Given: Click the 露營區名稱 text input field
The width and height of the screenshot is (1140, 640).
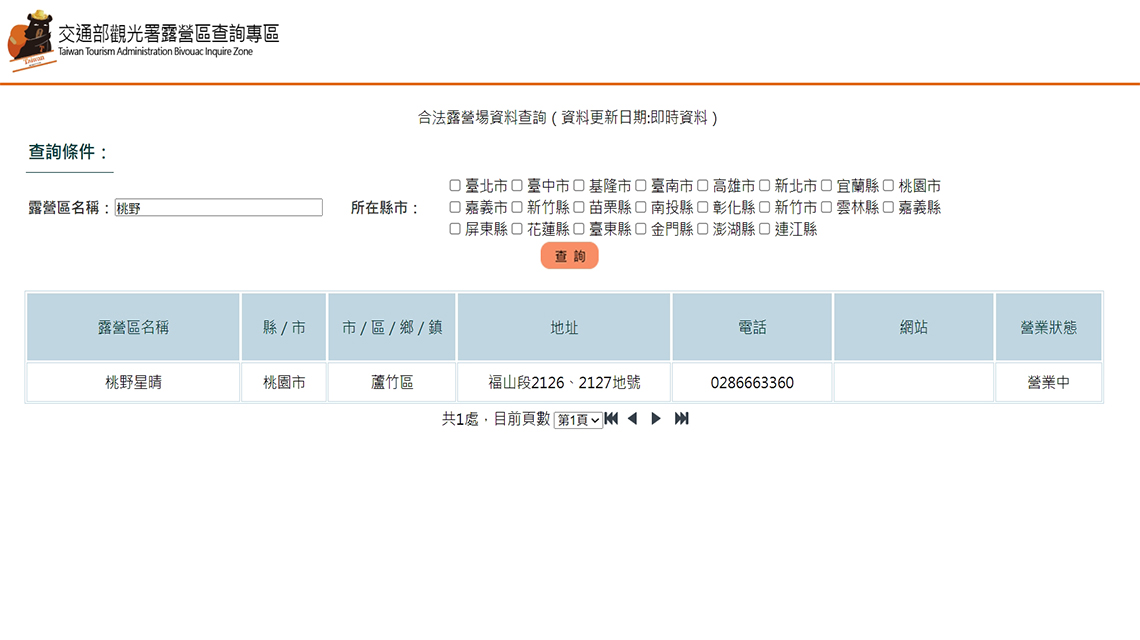Looking at the screenshot, I should click(218, 208).
